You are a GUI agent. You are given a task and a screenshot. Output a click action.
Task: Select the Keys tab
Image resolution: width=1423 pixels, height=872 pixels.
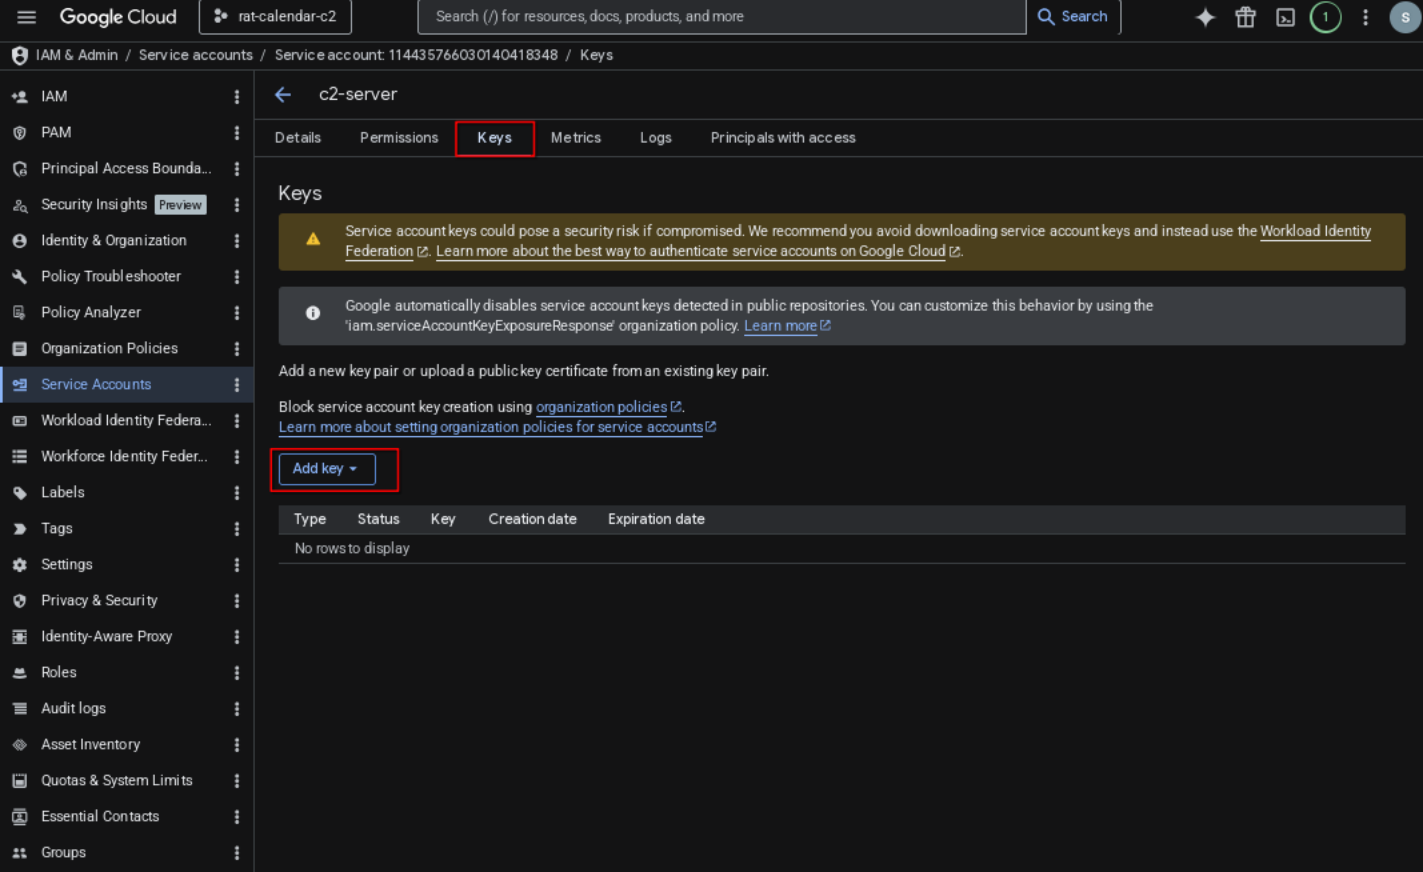[494, 138]
